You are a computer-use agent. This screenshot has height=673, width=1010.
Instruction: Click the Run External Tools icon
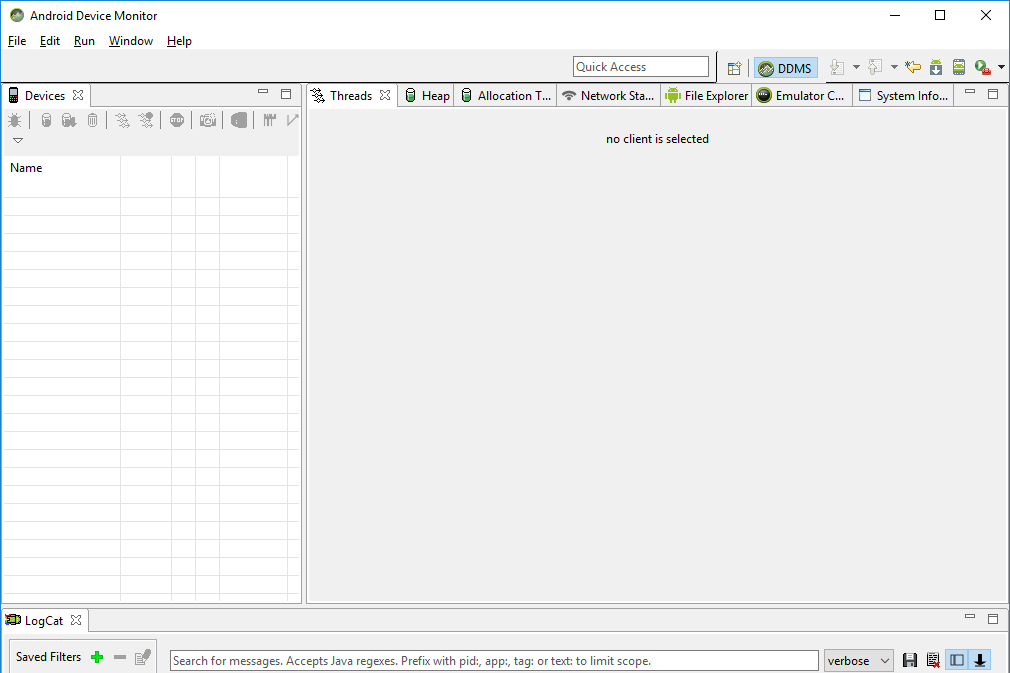click(x=982, y=67)
